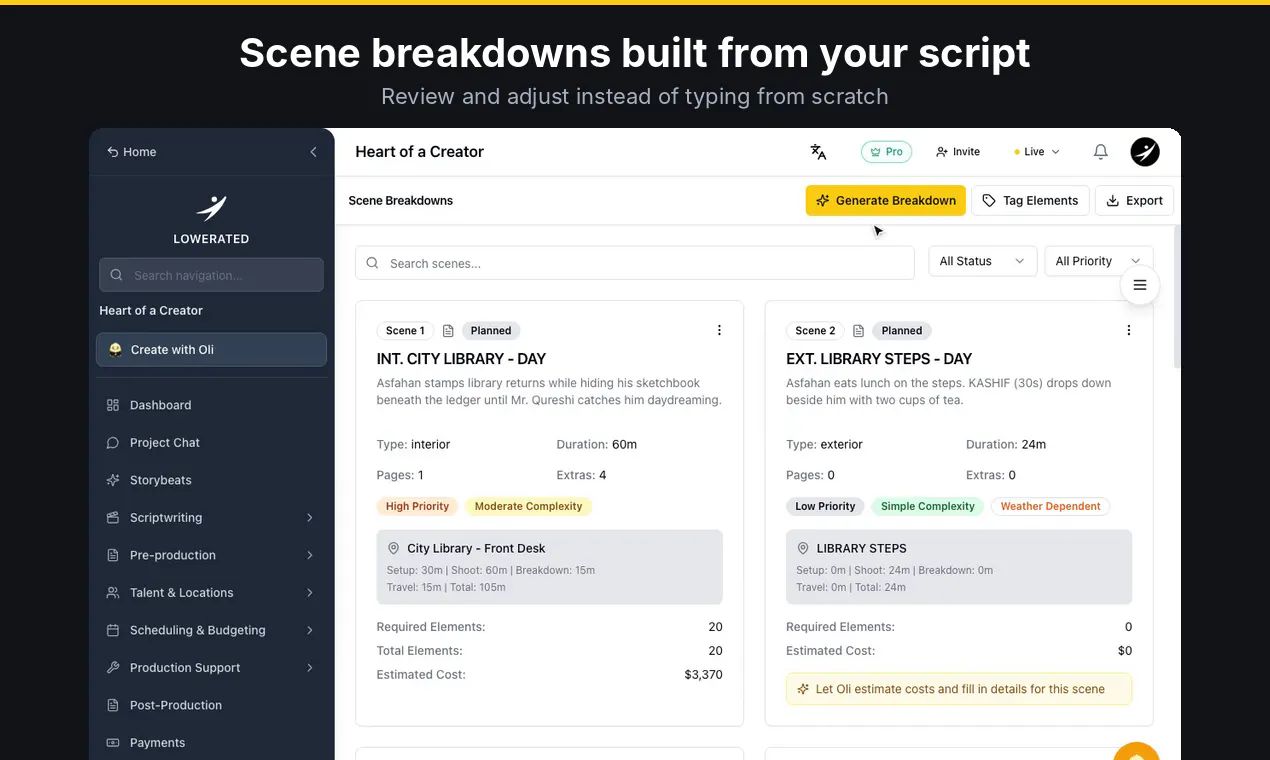
Task: Click City Library location pin icon
Action: click(x=393, y=549)
